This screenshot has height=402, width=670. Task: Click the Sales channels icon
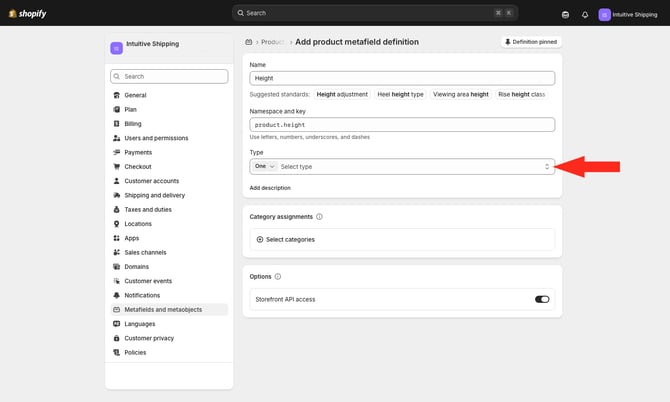tap(116, 252)
